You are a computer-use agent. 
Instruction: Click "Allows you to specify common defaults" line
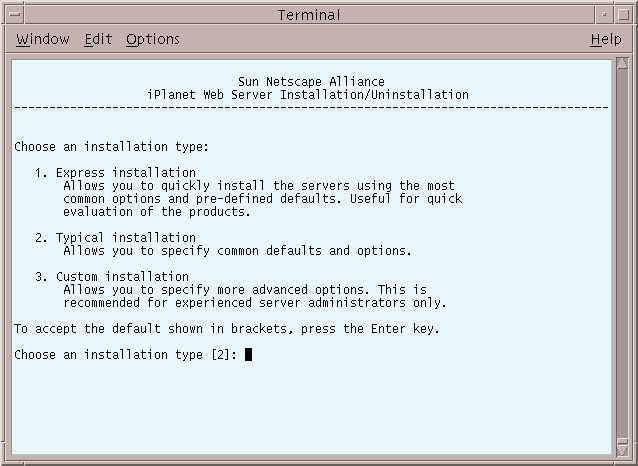click(238, 251)
